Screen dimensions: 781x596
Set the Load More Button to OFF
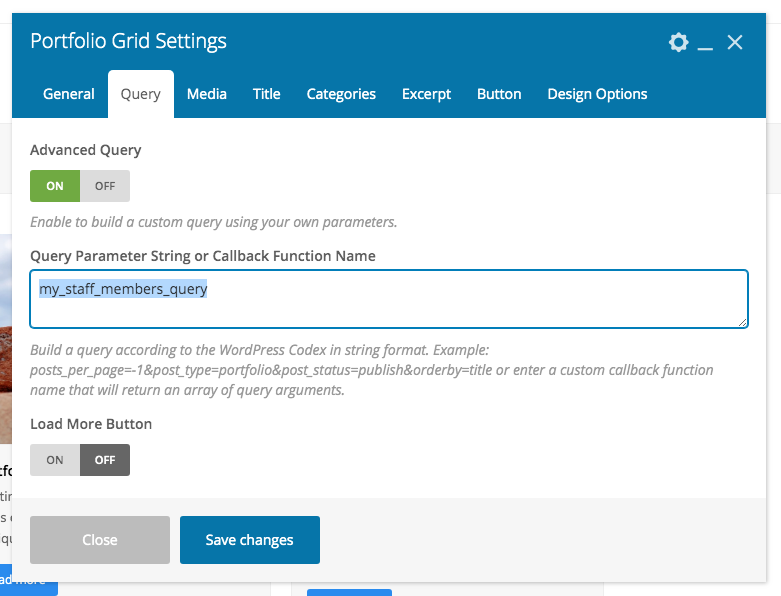pos(105,460)
